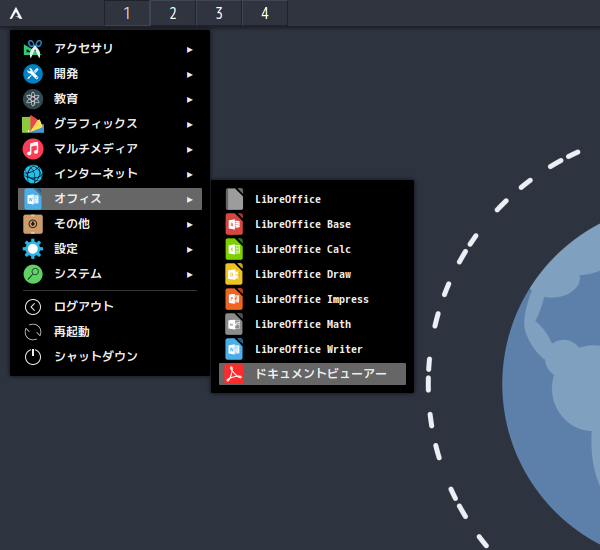600x550 pixels.
Task: Expand the その他 submenu arrow
Action: tap(189, 225)
